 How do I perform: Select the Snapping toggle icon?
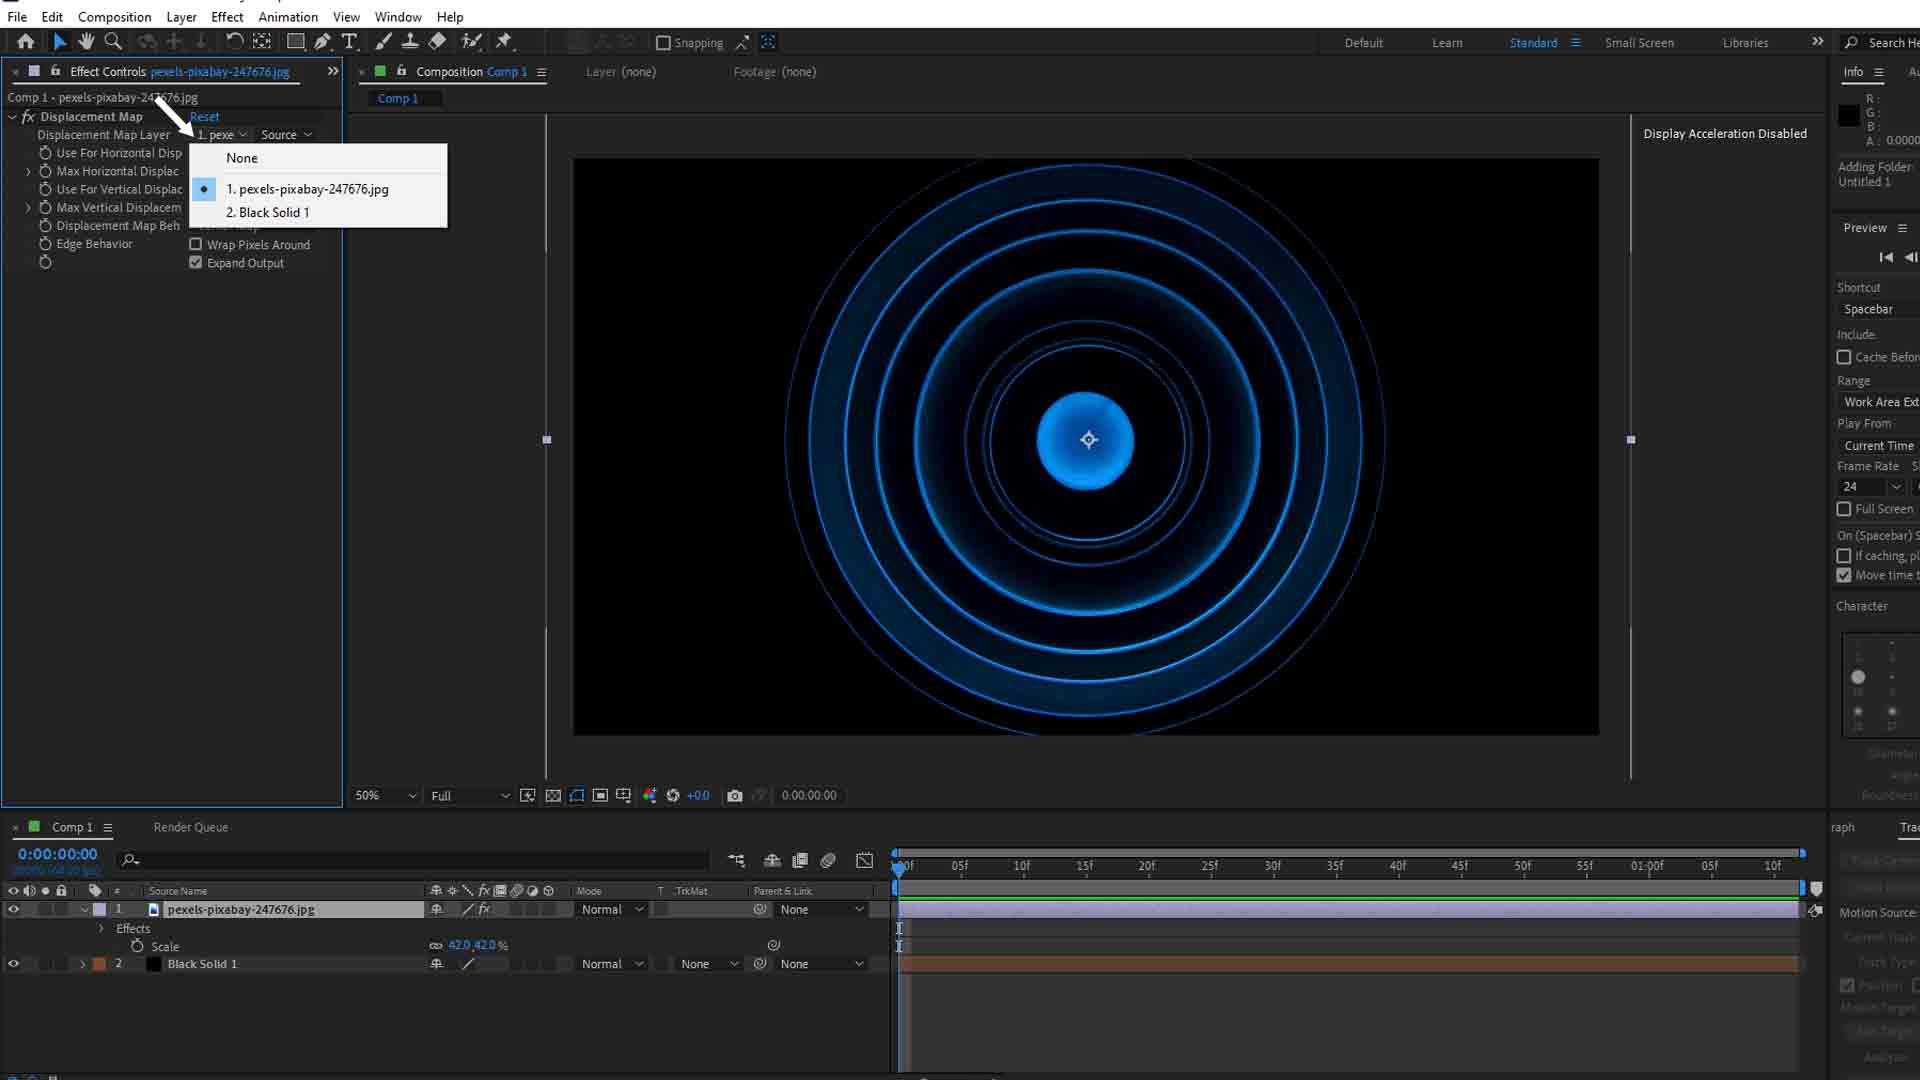(x=665, y=42)
